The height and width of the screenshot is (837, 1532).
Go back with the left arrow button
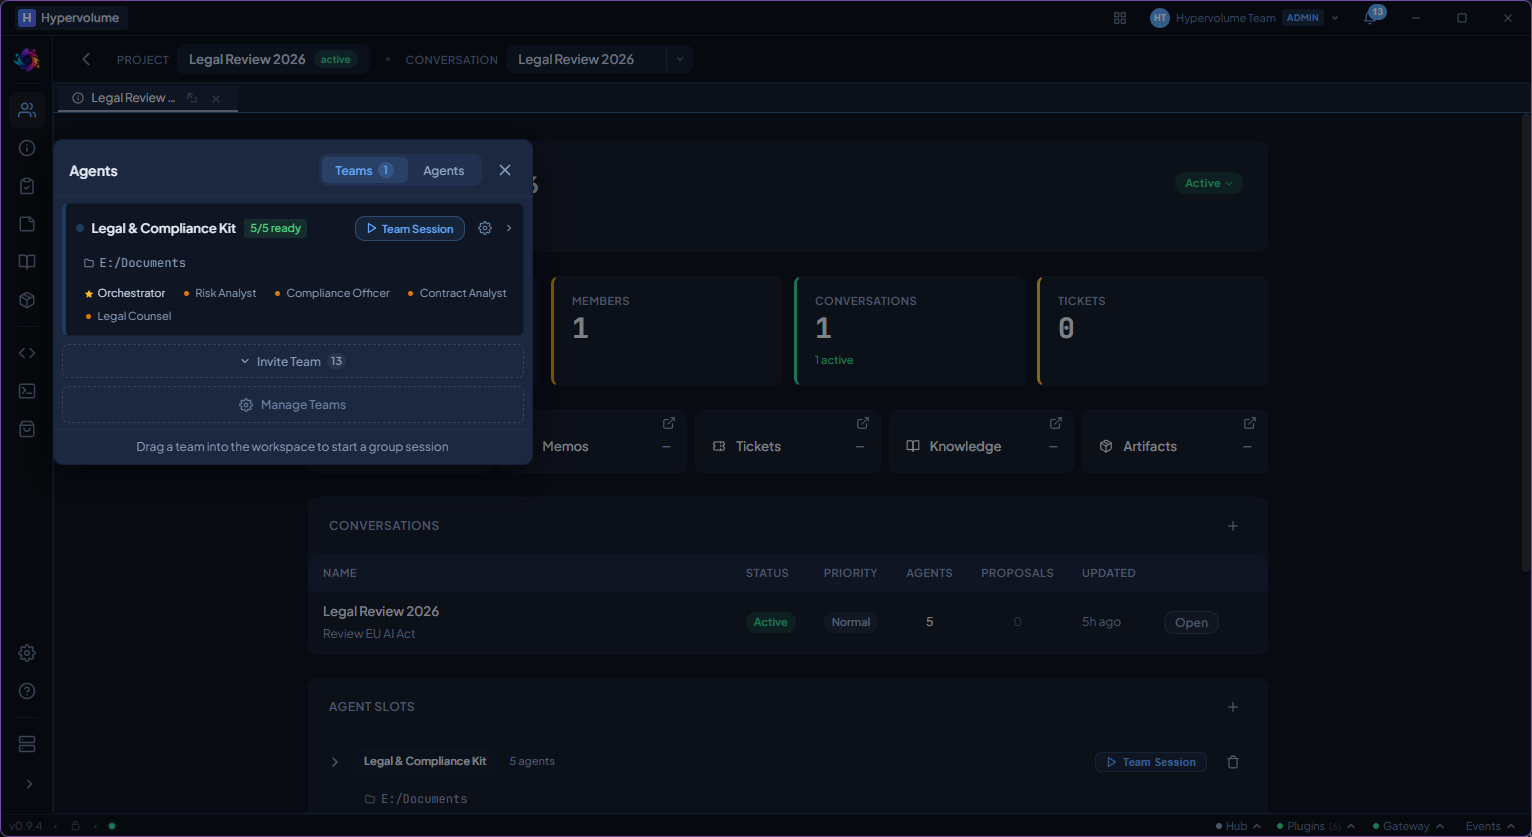pyautogui.click(x=86, y=59)
